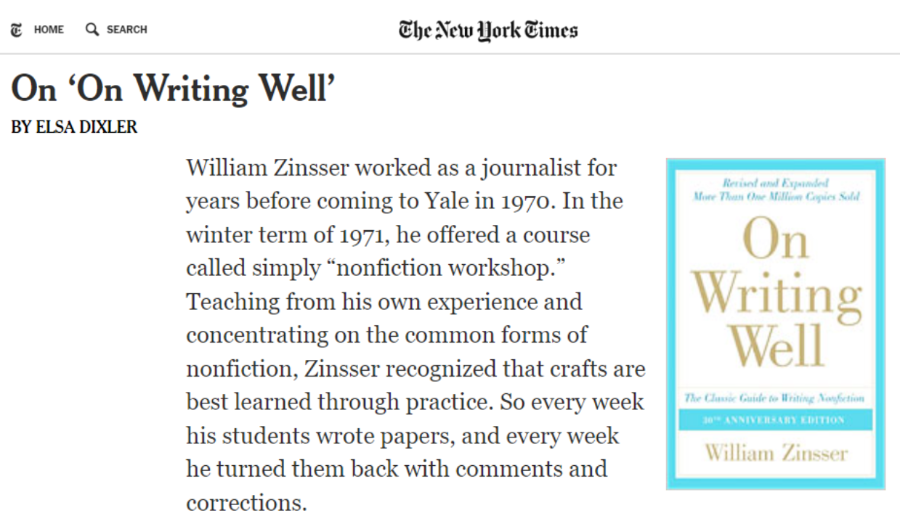Click "Revised and Expanded" text on cover
The width and height of the screenshot is (900, 521).
pos(775,183)
